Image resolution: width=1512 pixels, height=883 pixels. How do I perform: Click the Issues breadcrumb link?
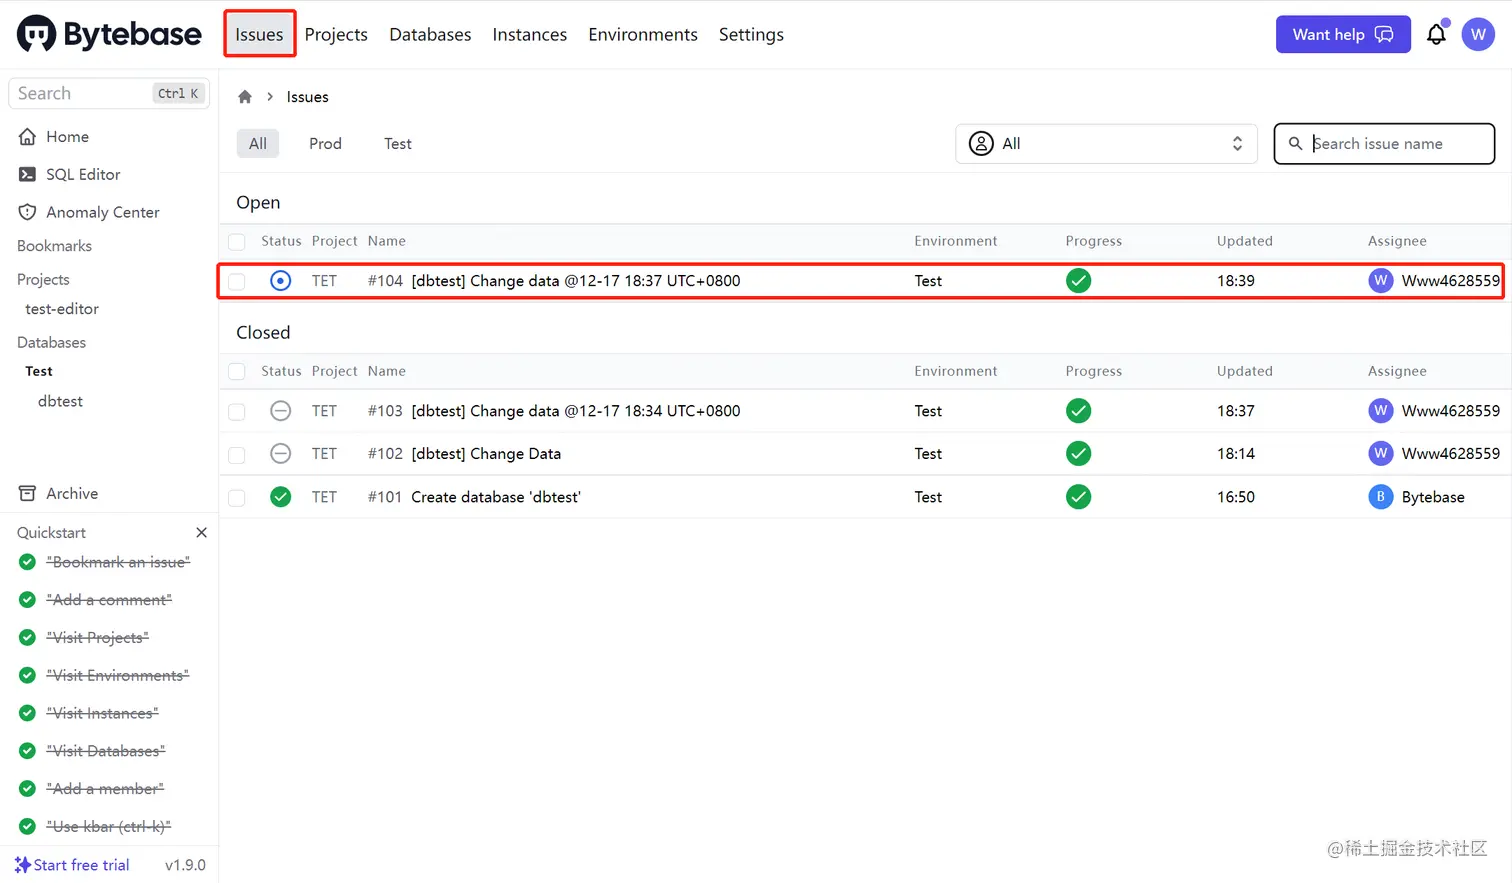(x=307, y=97)
